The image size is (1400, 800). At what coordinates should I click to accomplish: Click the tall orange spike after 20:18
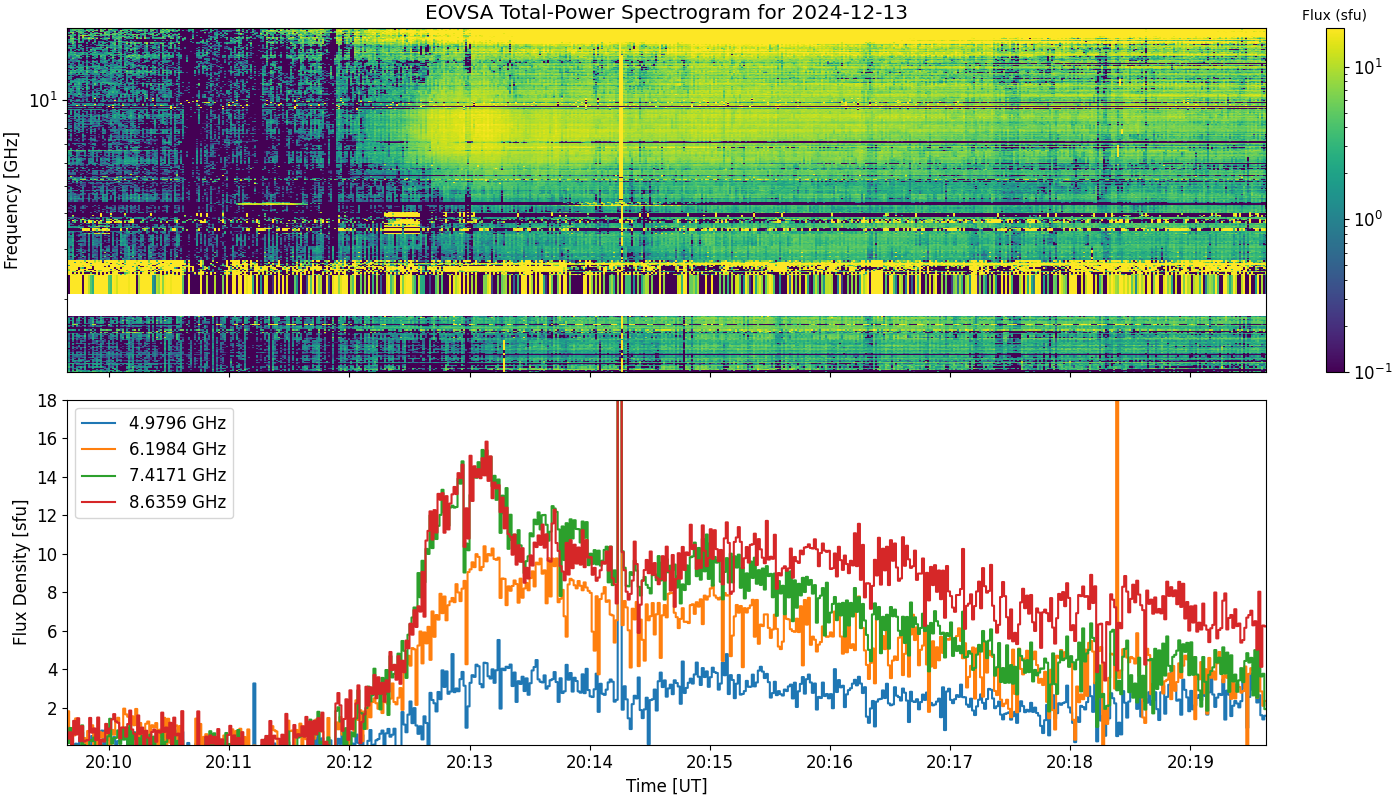[x=1116, y=500]
